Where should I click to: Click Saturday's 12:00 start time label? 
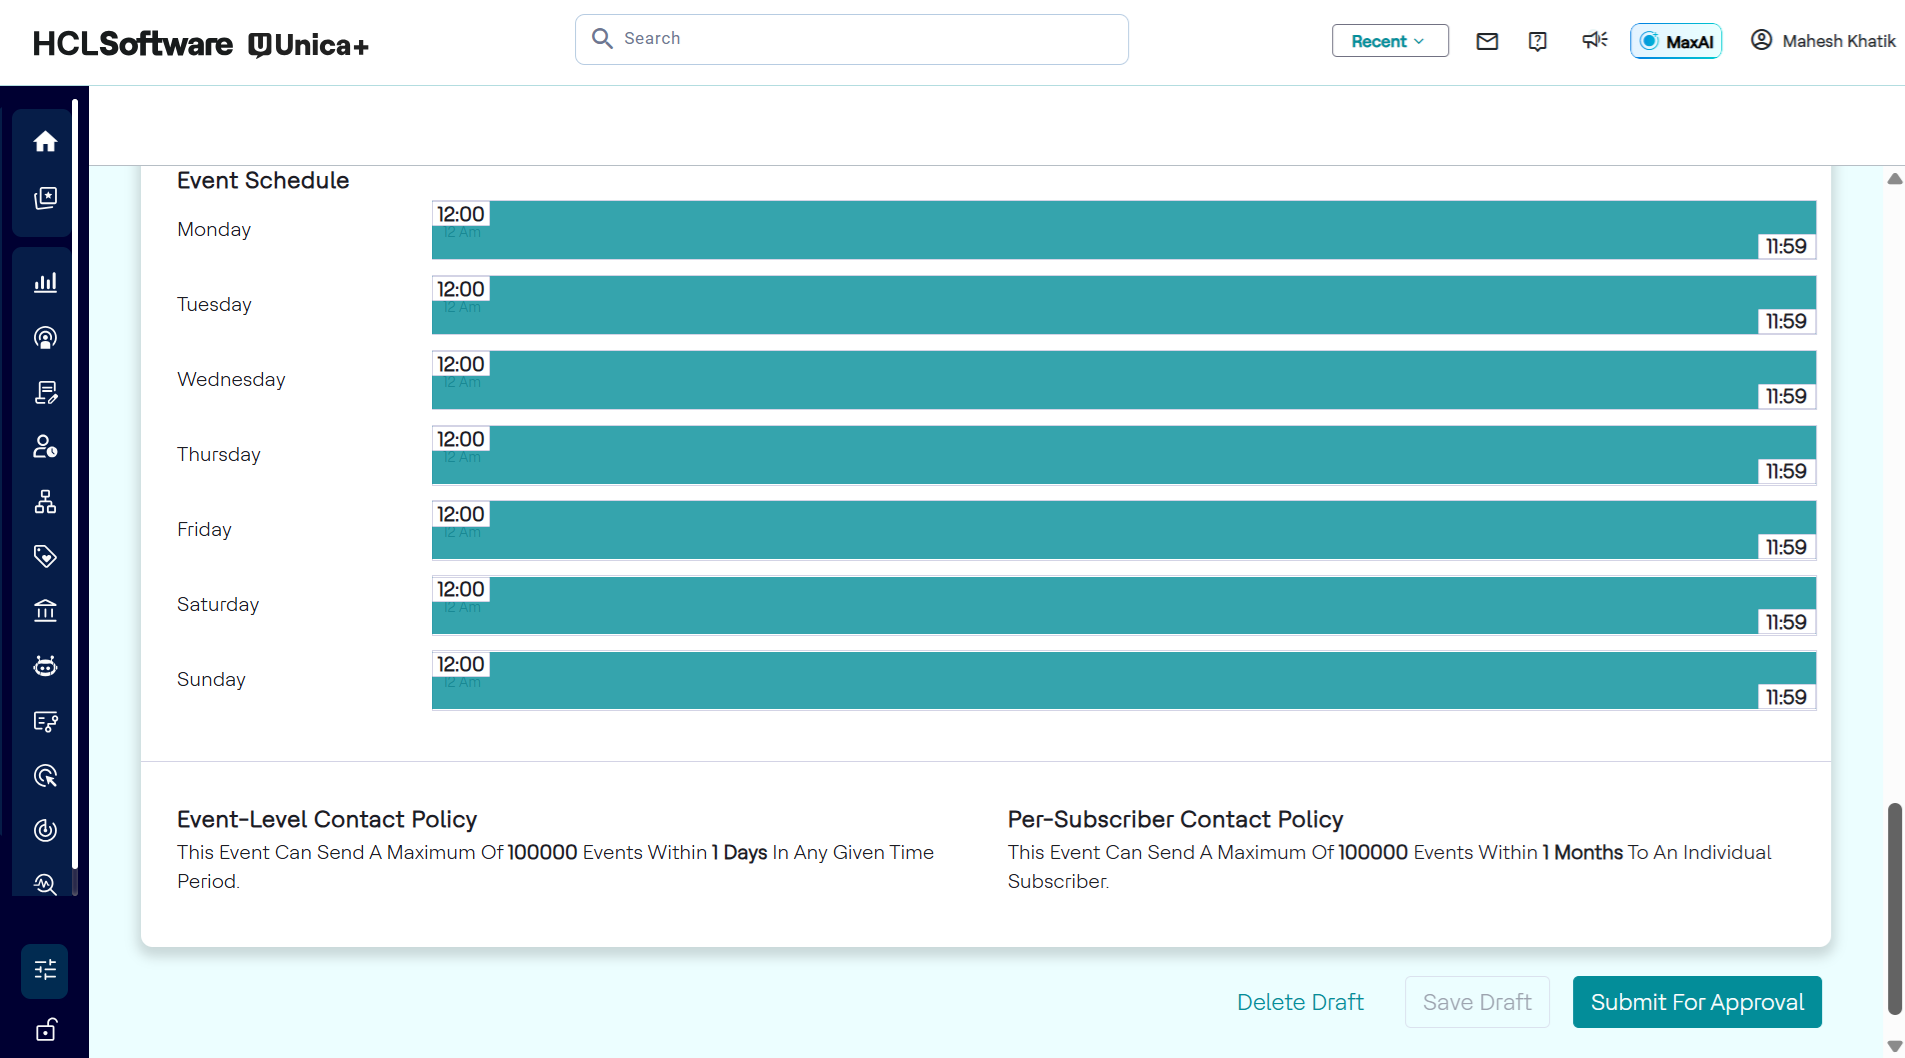[x=460, y=589]
